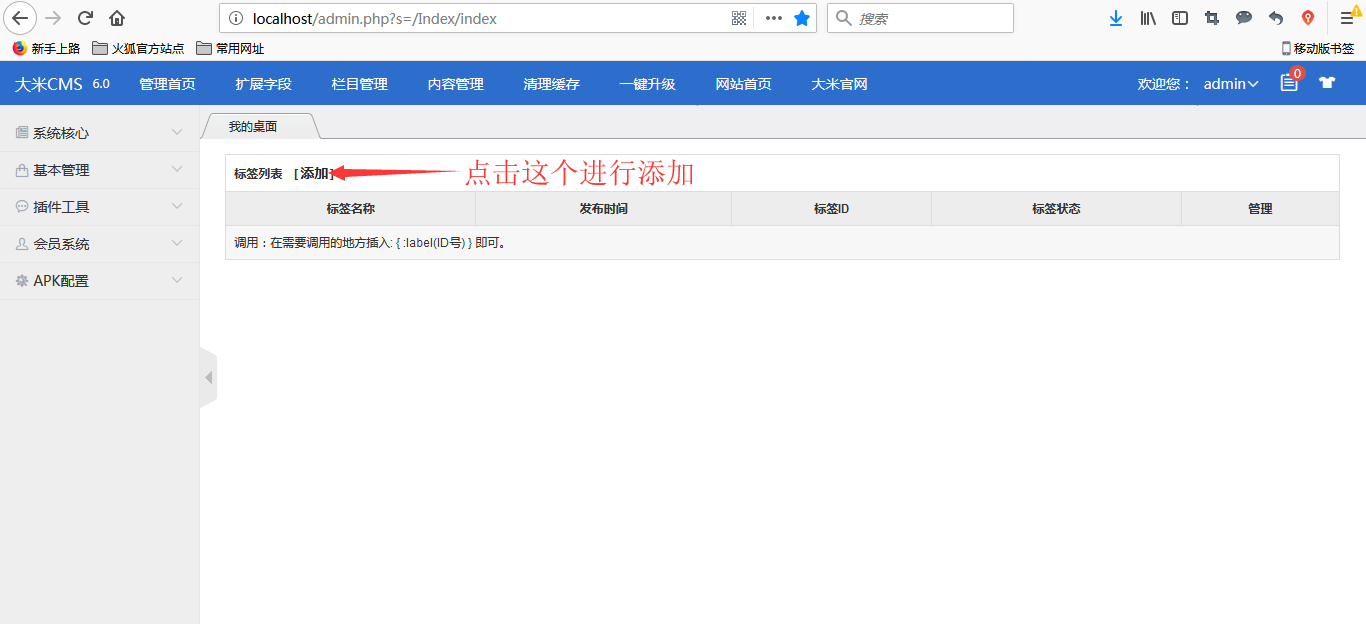
Task: Open 管理首页 in the top menu
Action: 167,84
